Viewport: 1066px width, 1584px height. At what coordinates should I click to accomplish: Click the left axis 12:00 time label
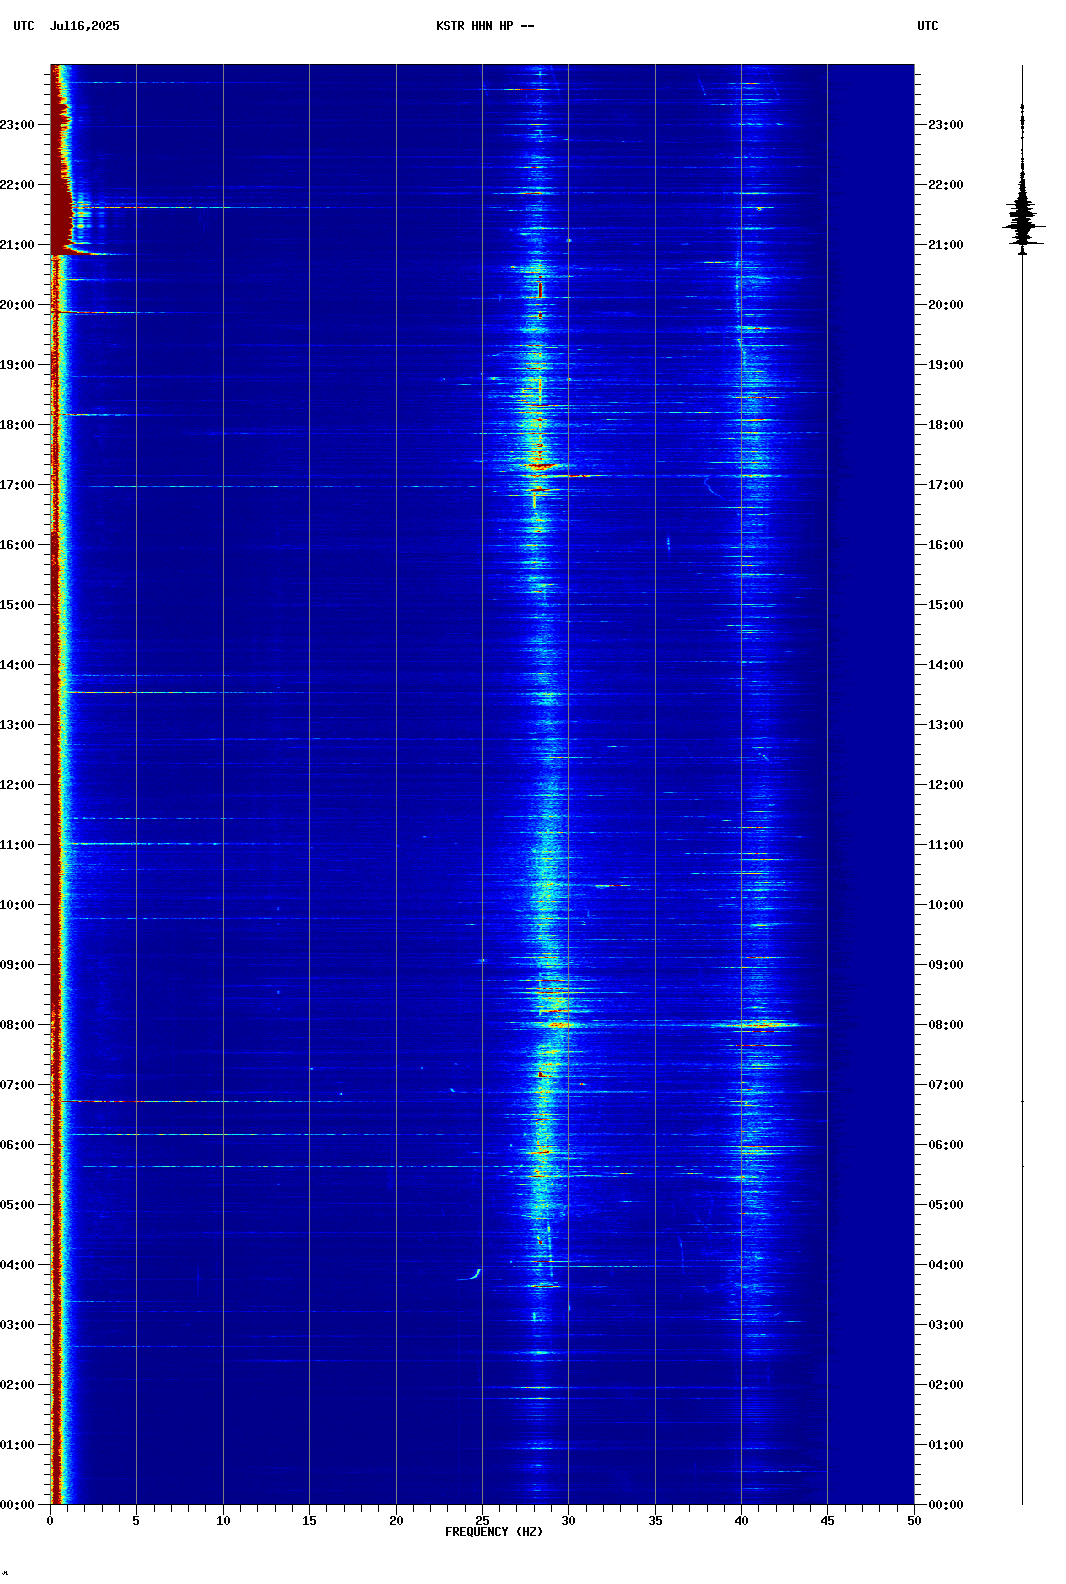tap(17, 785)
